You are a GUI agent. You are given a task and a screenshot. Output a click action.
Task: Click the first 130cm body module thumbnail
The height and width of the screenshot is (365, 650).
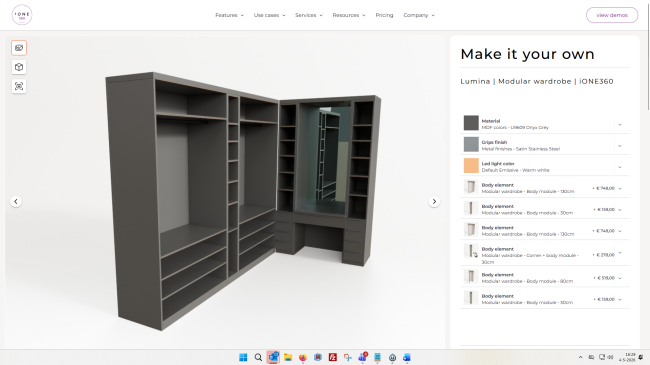[x=471, y=187]
